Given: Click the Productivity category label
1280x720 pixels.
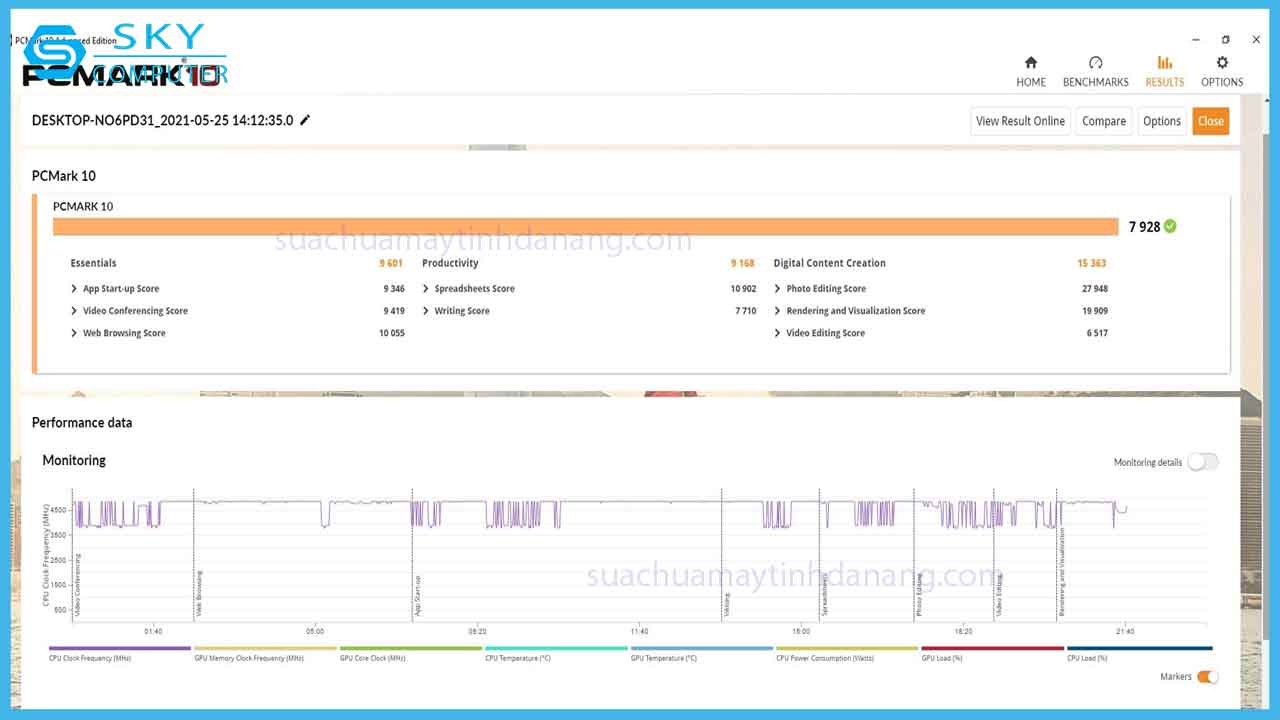Looking at the screenshot, I should point(450,263).
